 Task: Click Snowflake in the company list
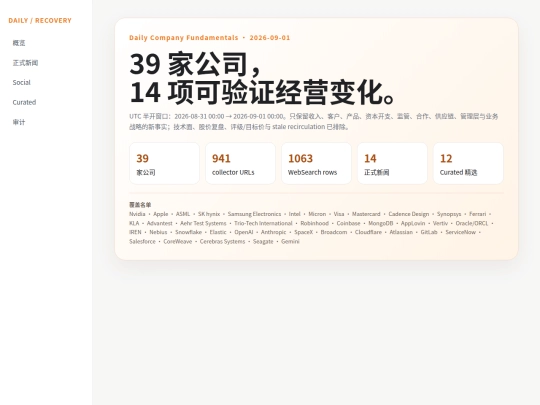pyautogui.click(x=188, y=232)
